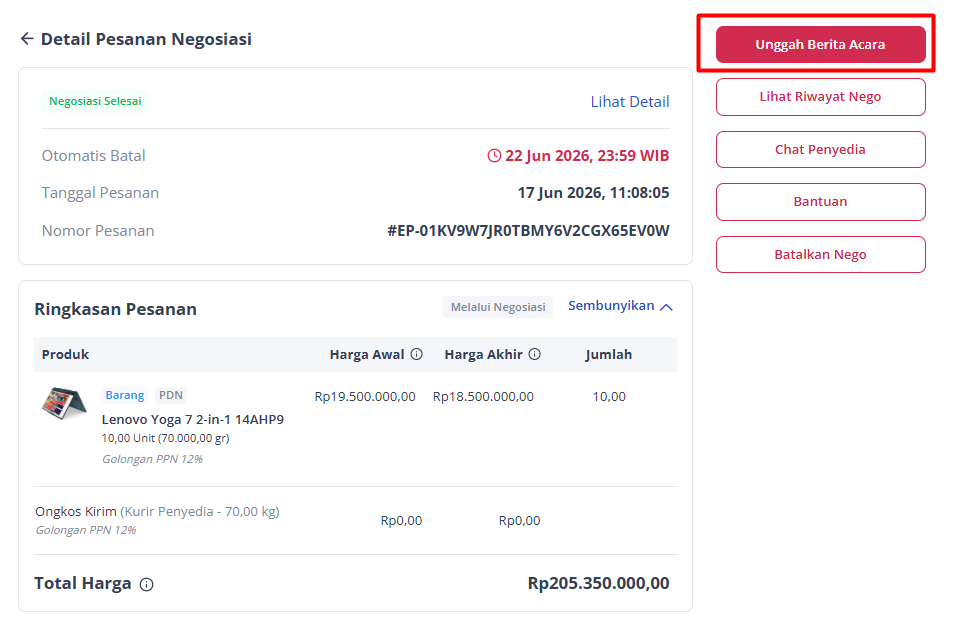The image size is (962, 622).
Task: Collapse the summary with the Sembunyikan chevron
Action: [x=666, y=307]
